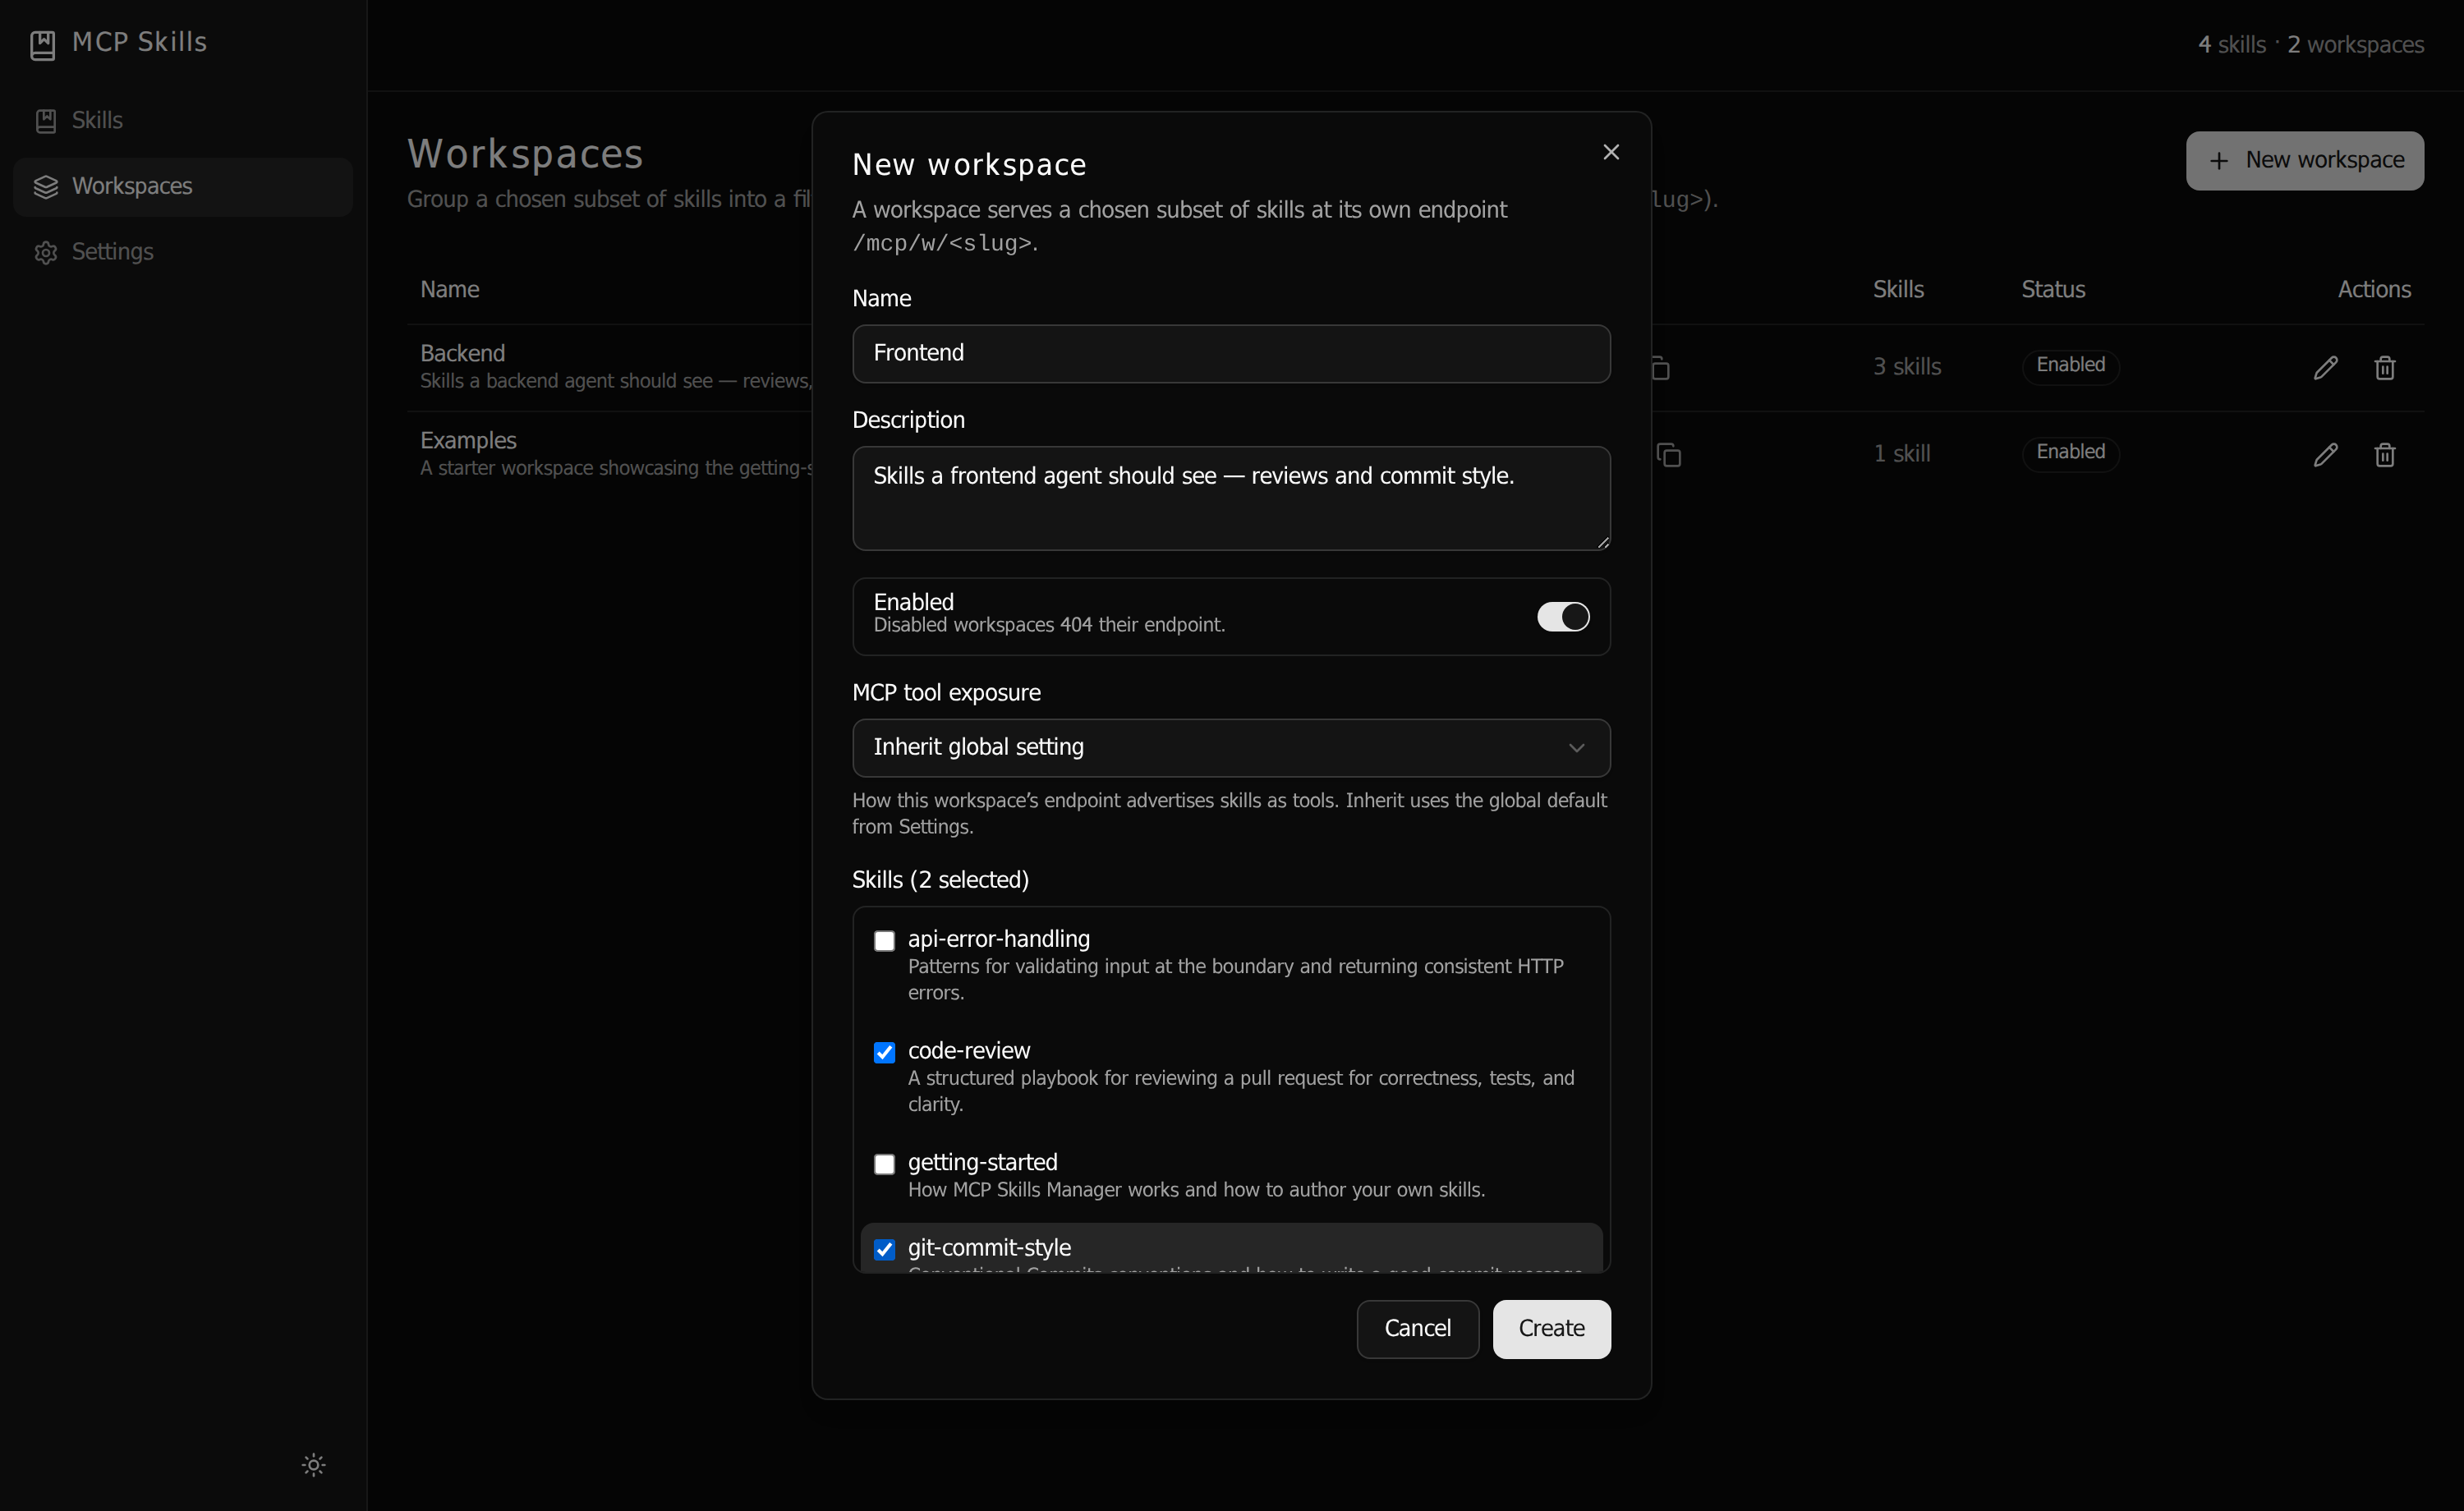Click the '3 skills' cell

pos(1907,367)
